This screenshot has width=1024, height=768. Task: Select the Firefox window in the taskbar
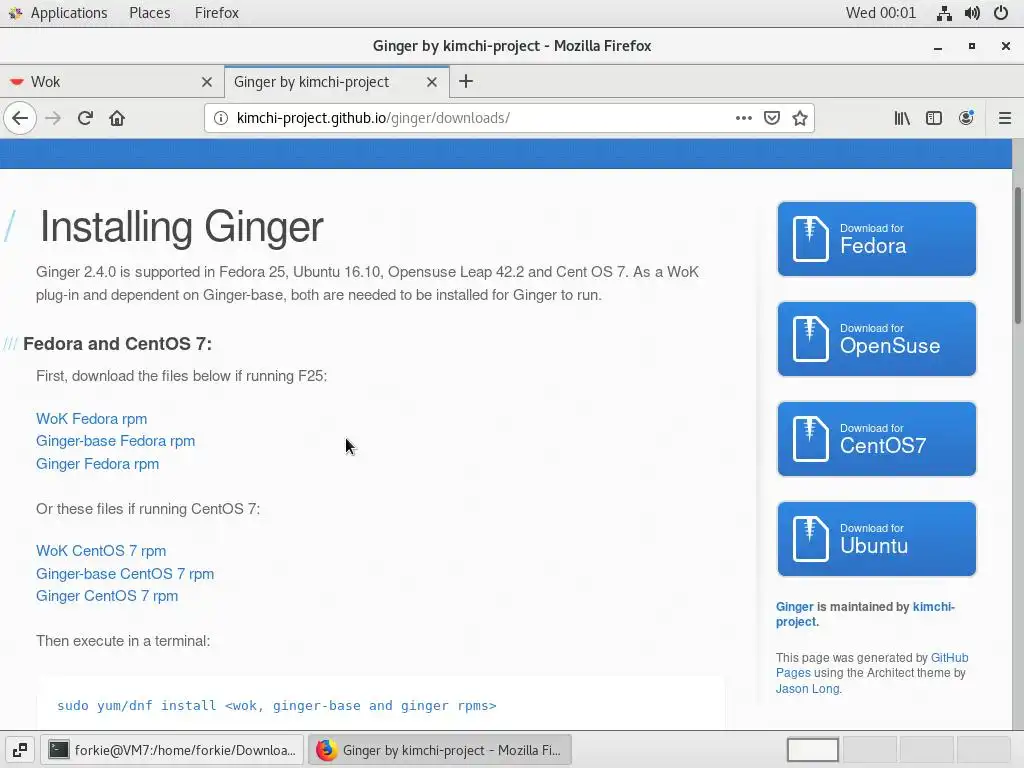[440, 750]
